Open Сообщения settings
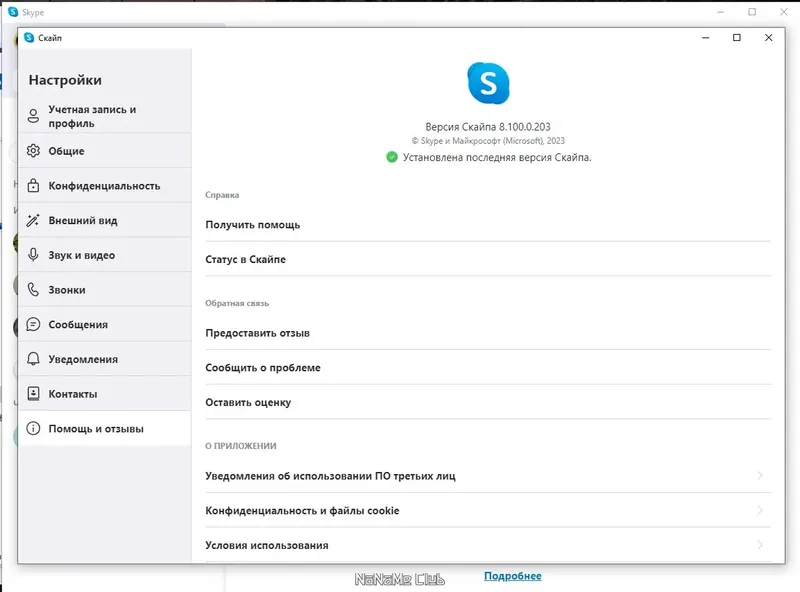800x592 pixels. pyautogui.click(x=105, y=324)
